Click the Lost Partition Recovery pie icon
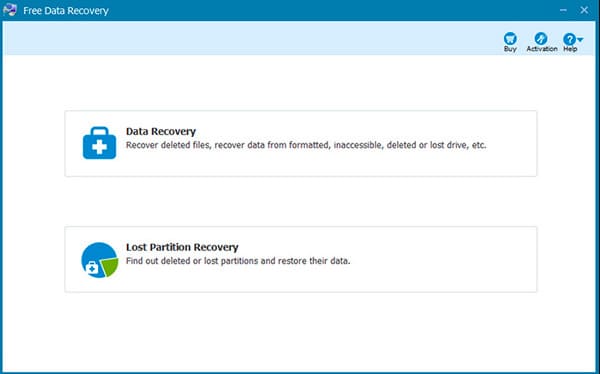Screen dimensions: 600x374 pos(99,260)
